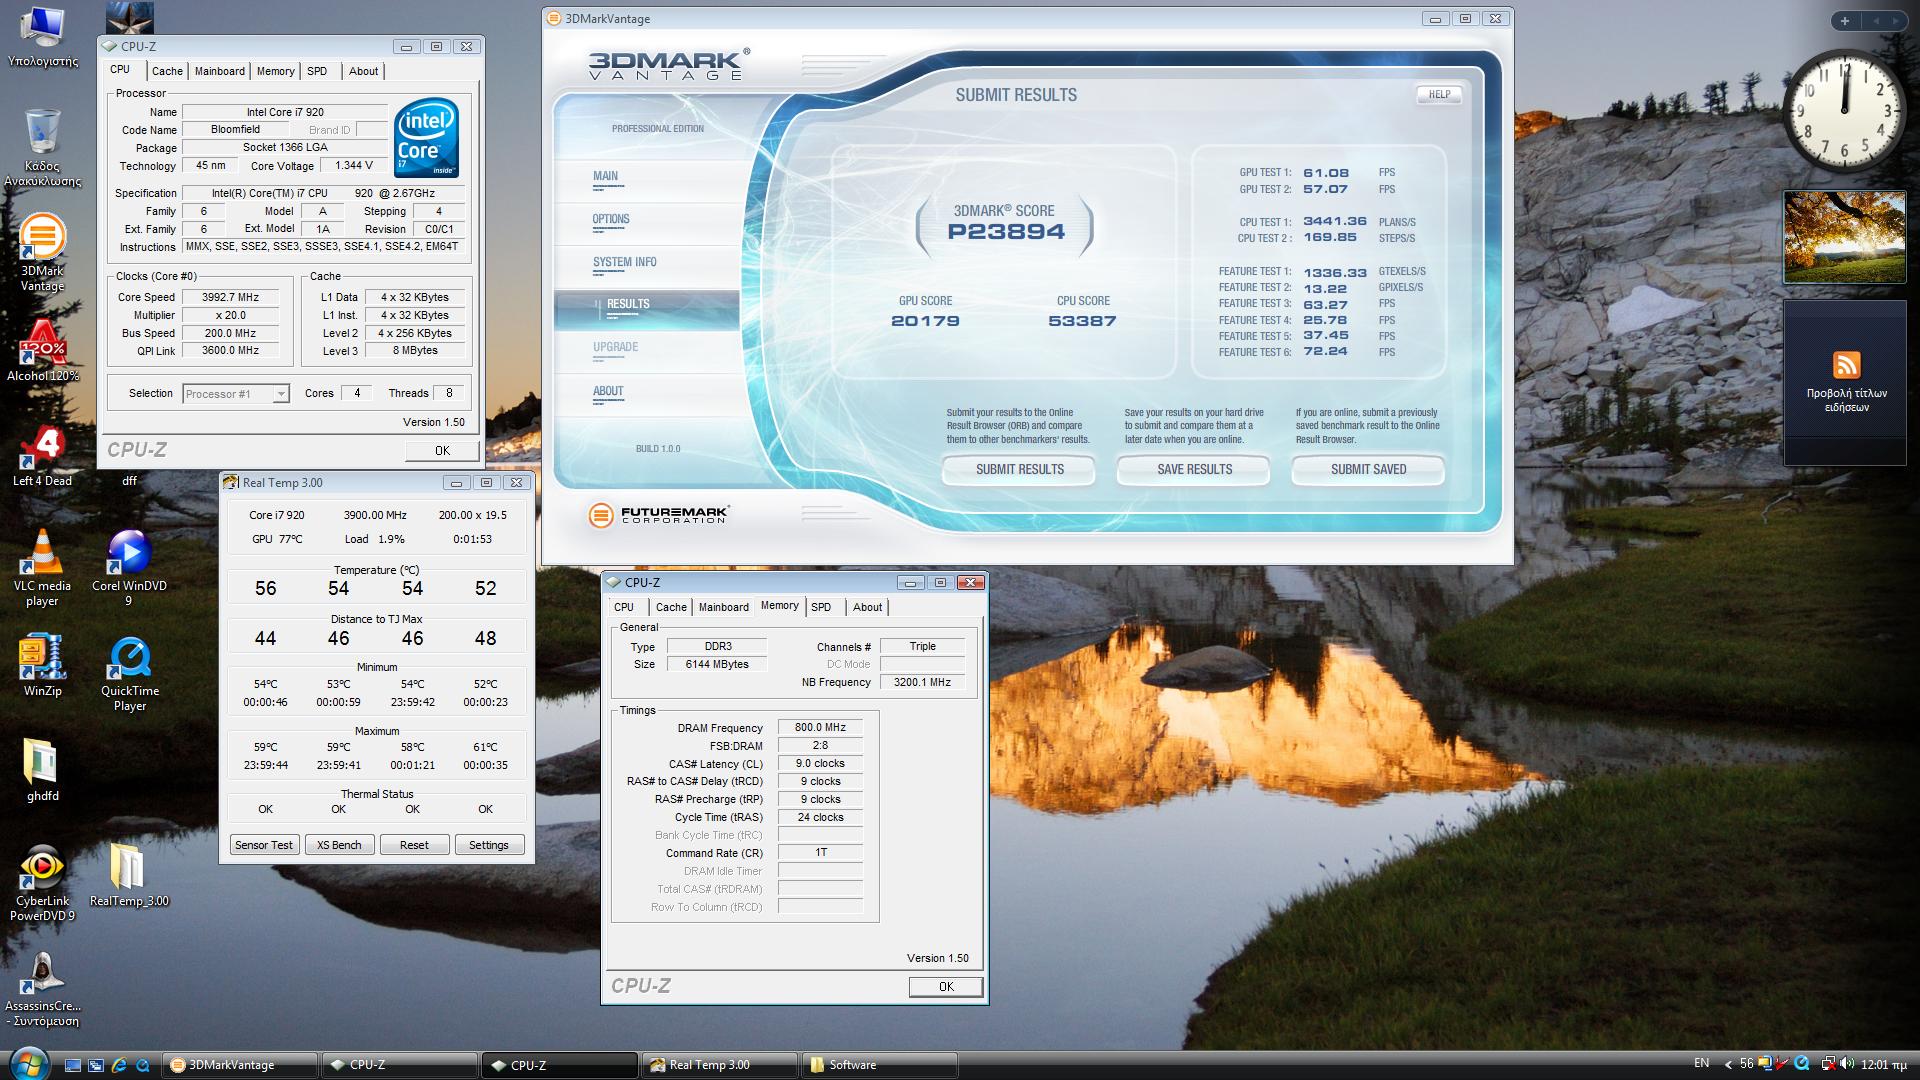Click OK in top CPU-Z window
The image size is (1920, 1080).
442,451
